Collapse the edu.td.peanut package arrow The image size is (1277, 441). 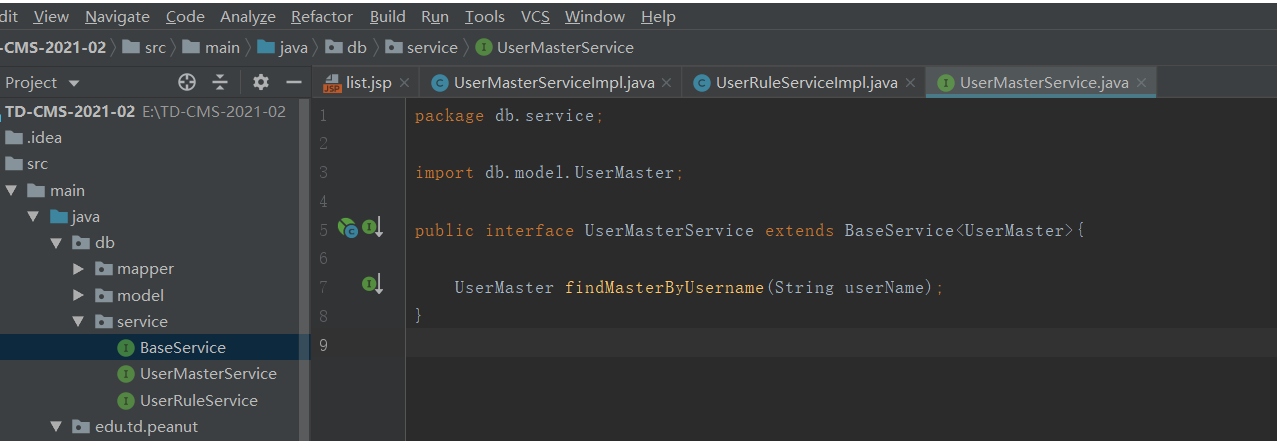(x=56, y=427)
